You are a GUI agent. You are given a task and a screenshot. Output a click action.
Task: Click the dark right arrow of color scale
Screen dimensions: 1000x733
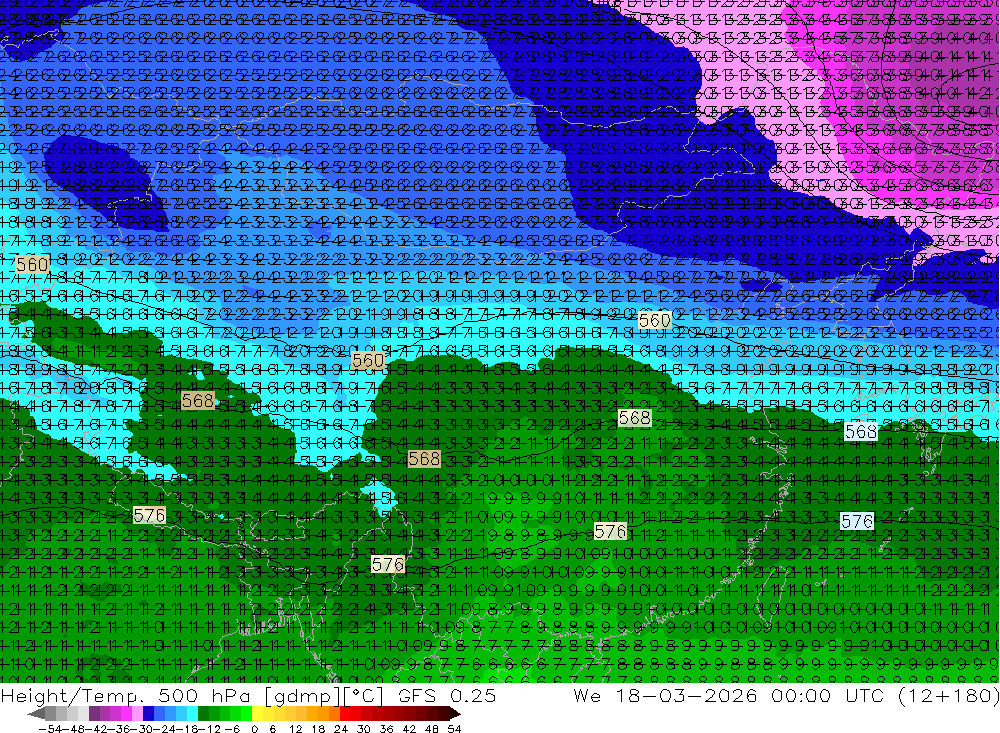[x=455, y=714]
